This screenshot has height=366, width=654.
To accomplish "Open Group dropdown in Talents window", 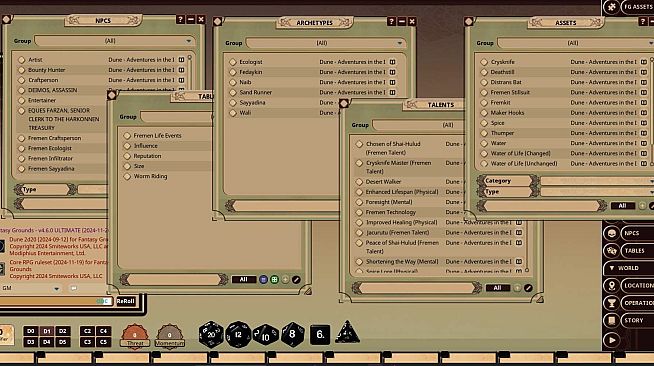I will click(x=419, y=125).
